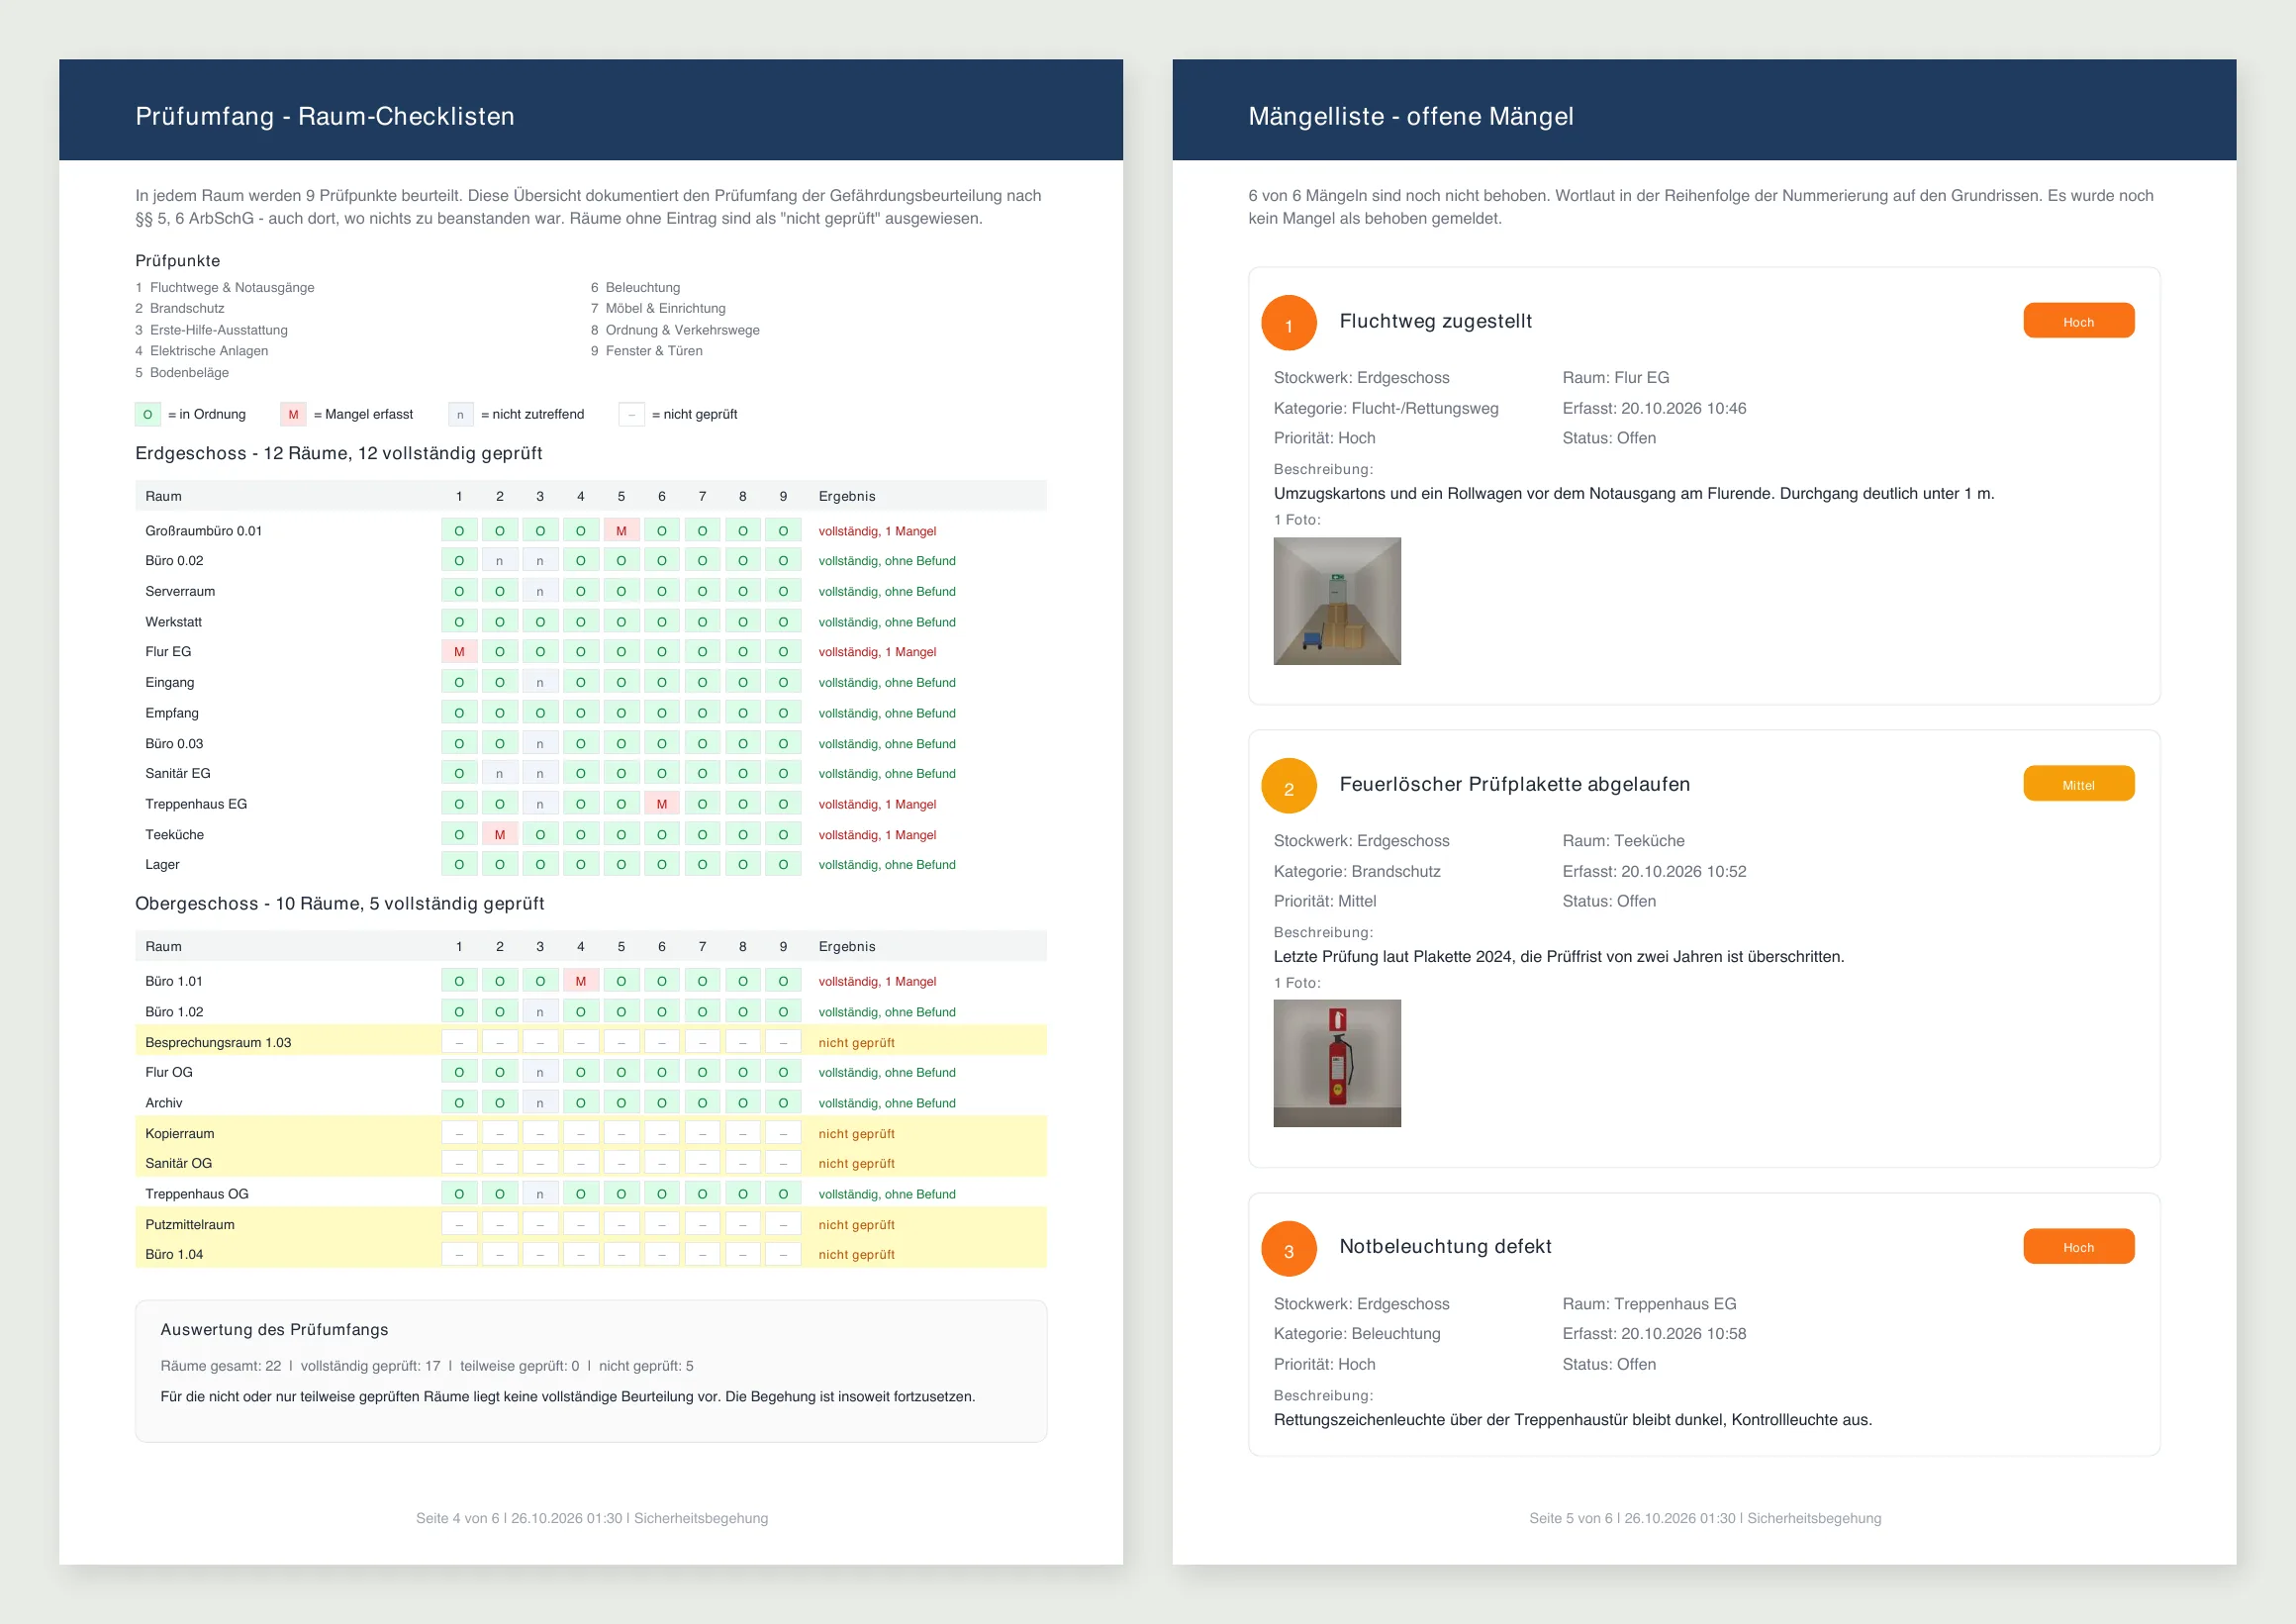Click the n legend box 'nicht zutreffend'
This screenshot has width=2296, height=1624.
(460, 414)
